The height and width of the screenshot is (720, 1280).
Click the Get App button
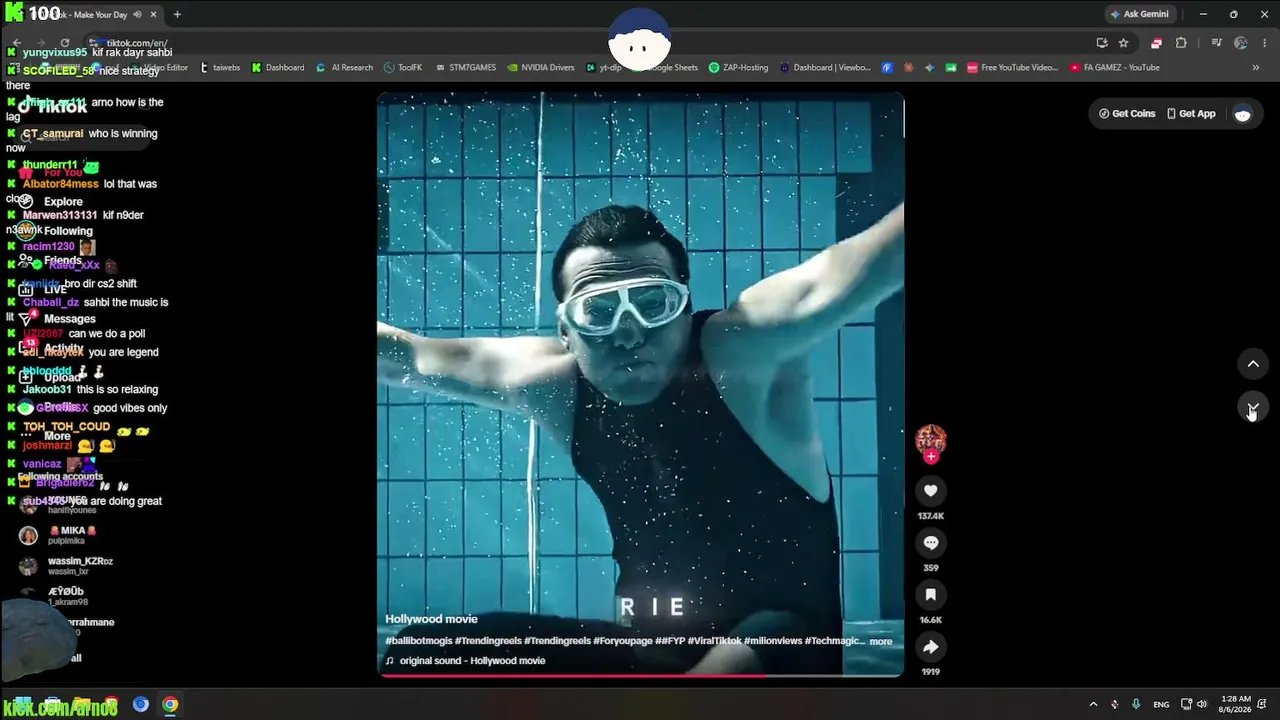click(1191, 114)
